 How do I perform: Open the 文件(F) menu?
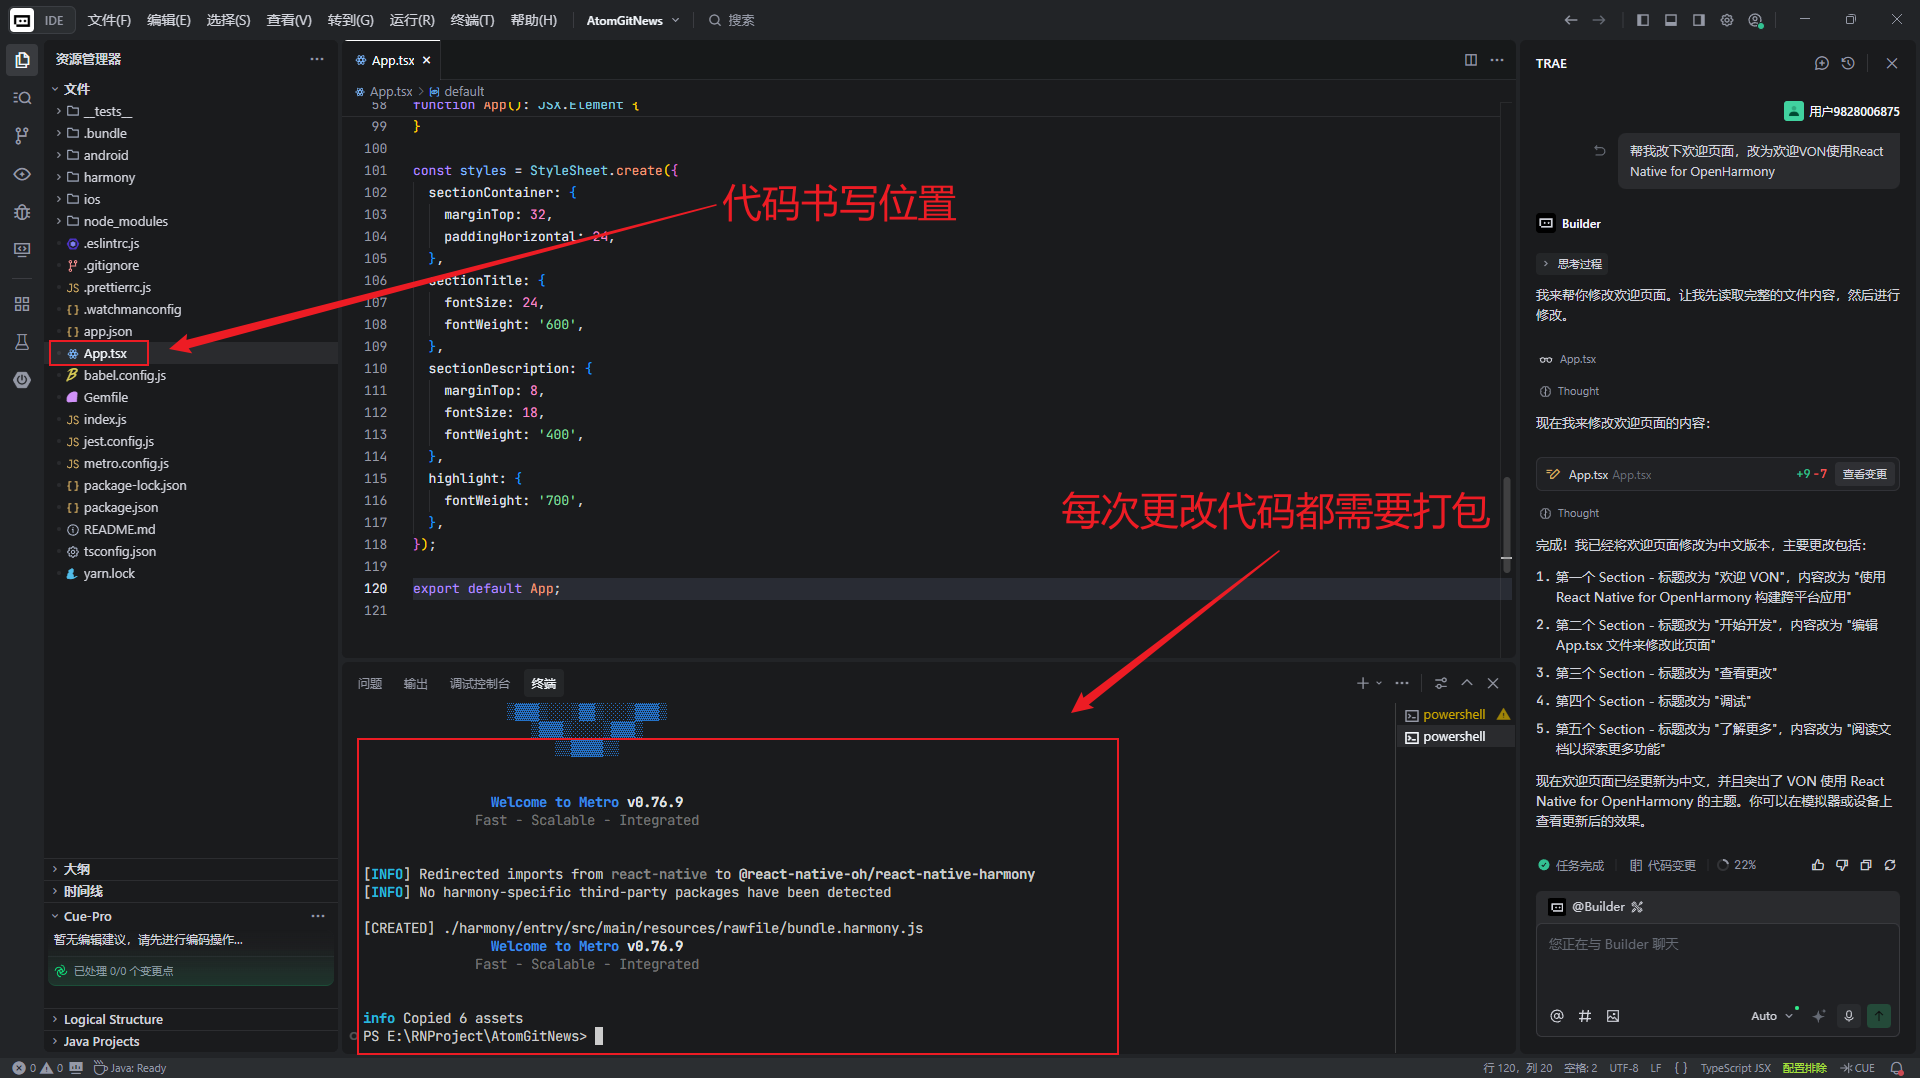pos(109,20)
